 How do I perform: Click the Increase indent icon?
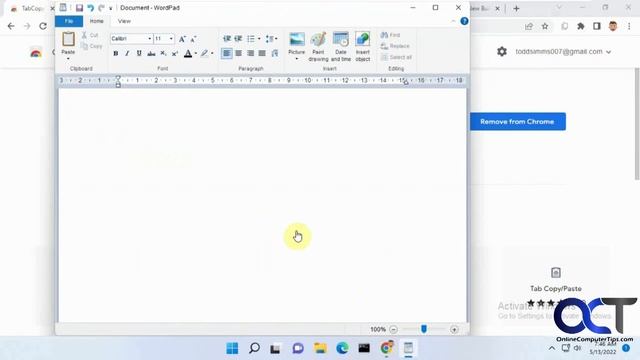tap(238, 38)
